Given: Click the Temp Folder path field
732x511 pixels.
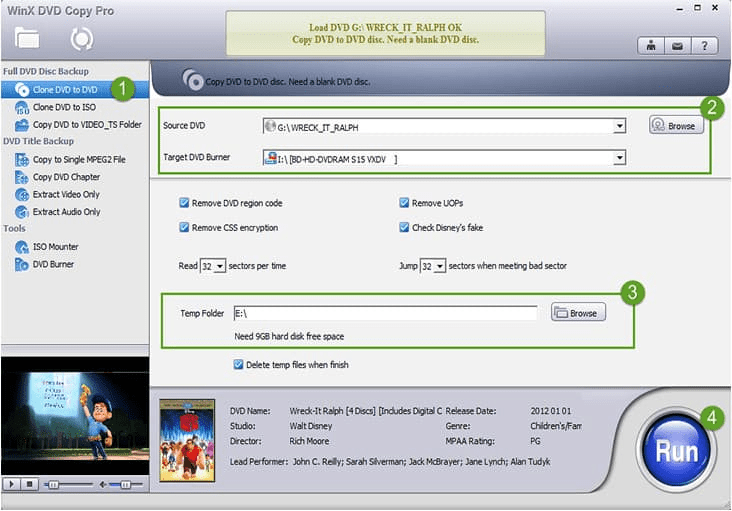Looking at the screenshot, I should coord(385,313).
